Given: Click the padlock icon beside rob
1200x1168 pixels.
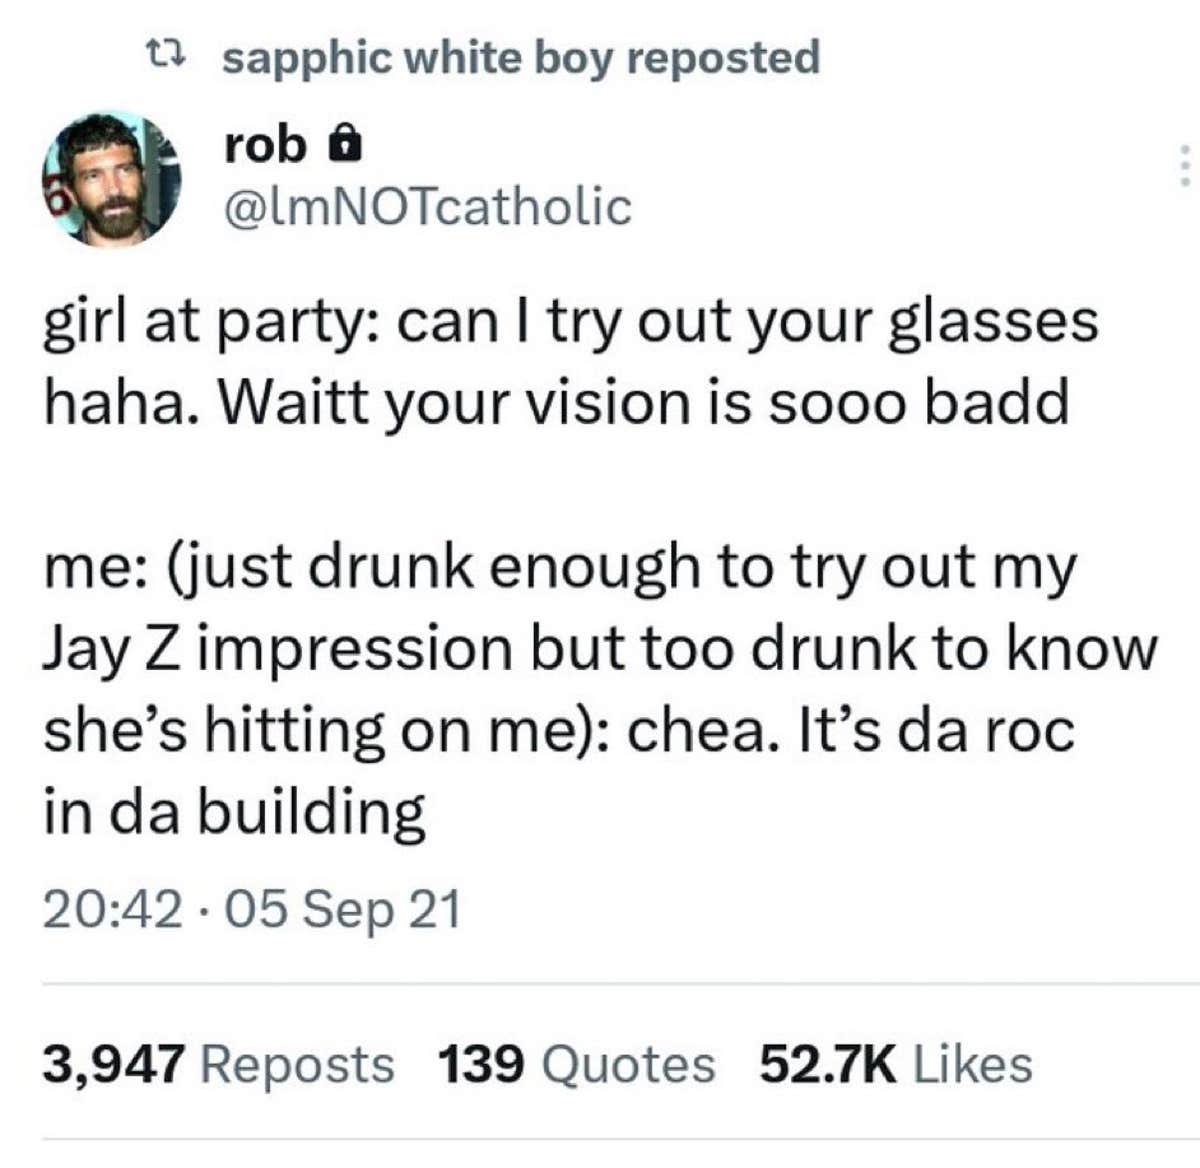Looking at the screenshot, I should (x=344, y=147).
